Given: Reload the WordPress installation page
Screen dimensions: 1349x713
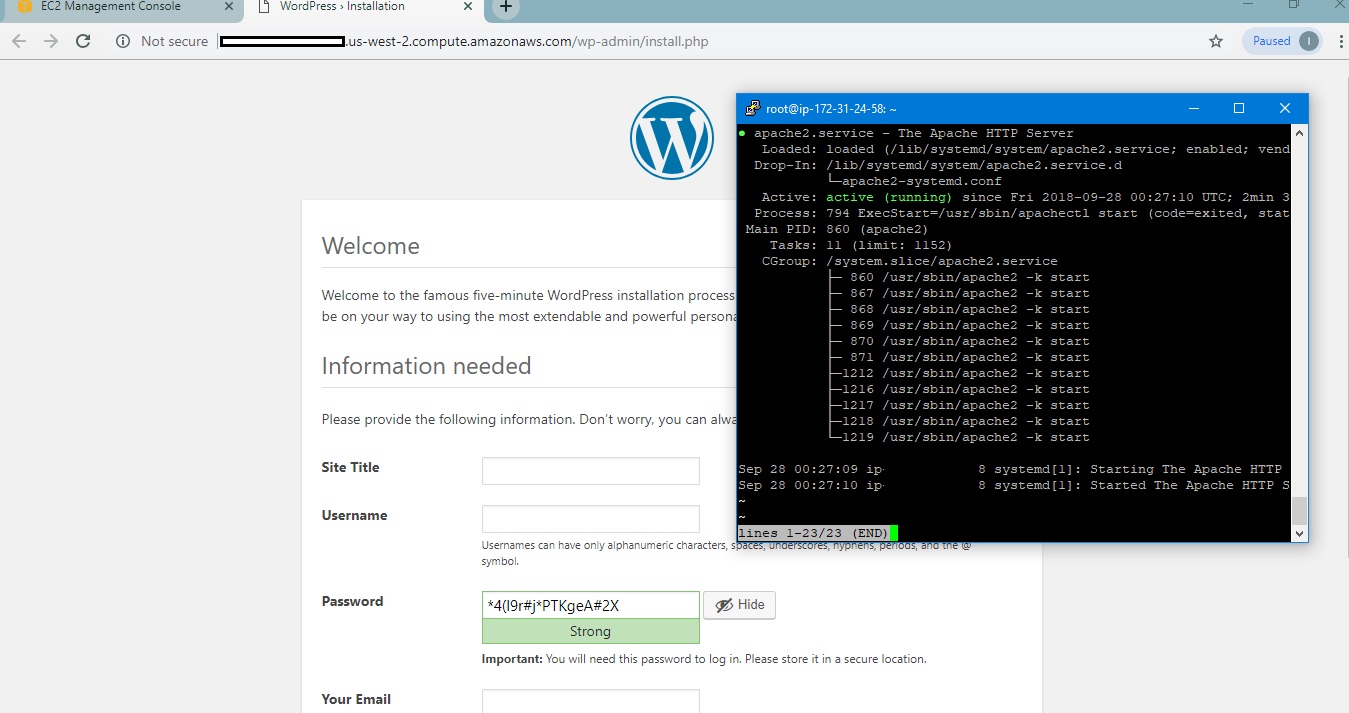Looking at the screenshot, I should click(83, 41).
